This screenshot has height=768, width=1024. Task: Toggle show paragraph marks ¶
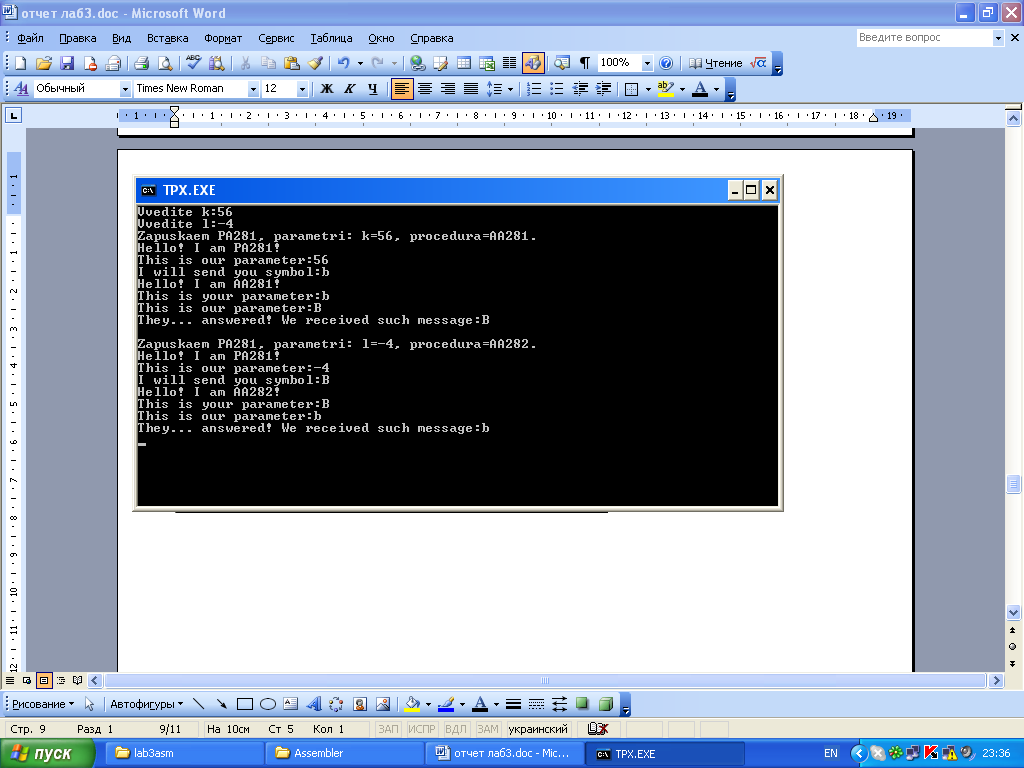(585, 63)
